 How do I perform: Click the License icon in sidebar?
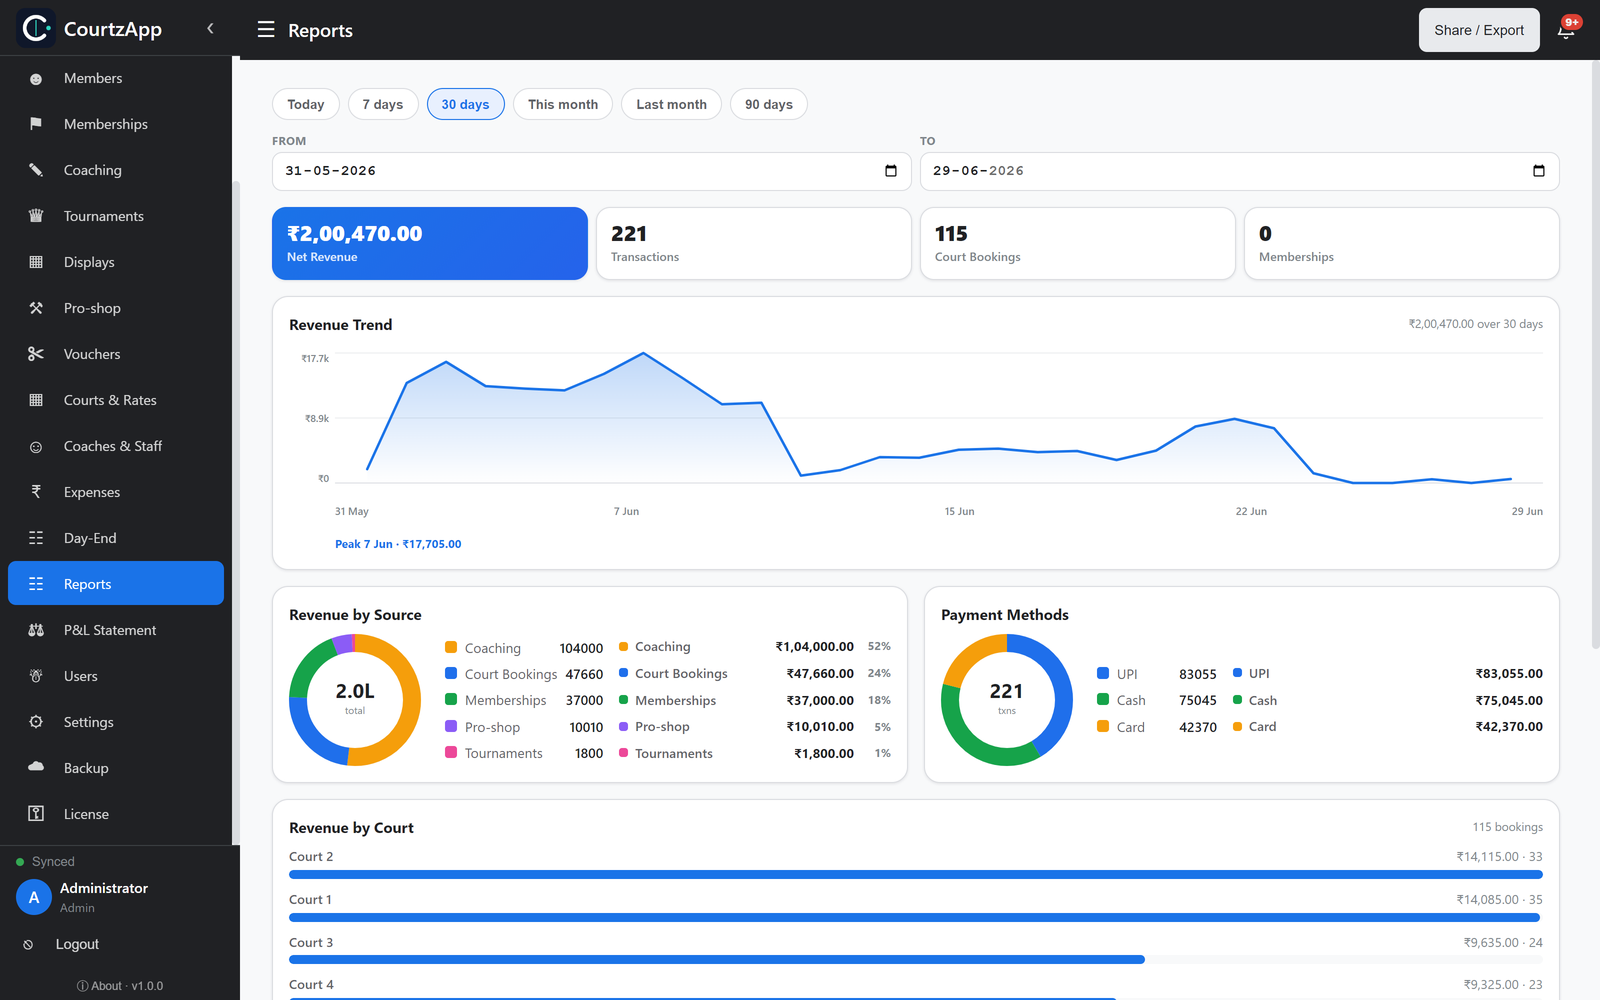36,813
